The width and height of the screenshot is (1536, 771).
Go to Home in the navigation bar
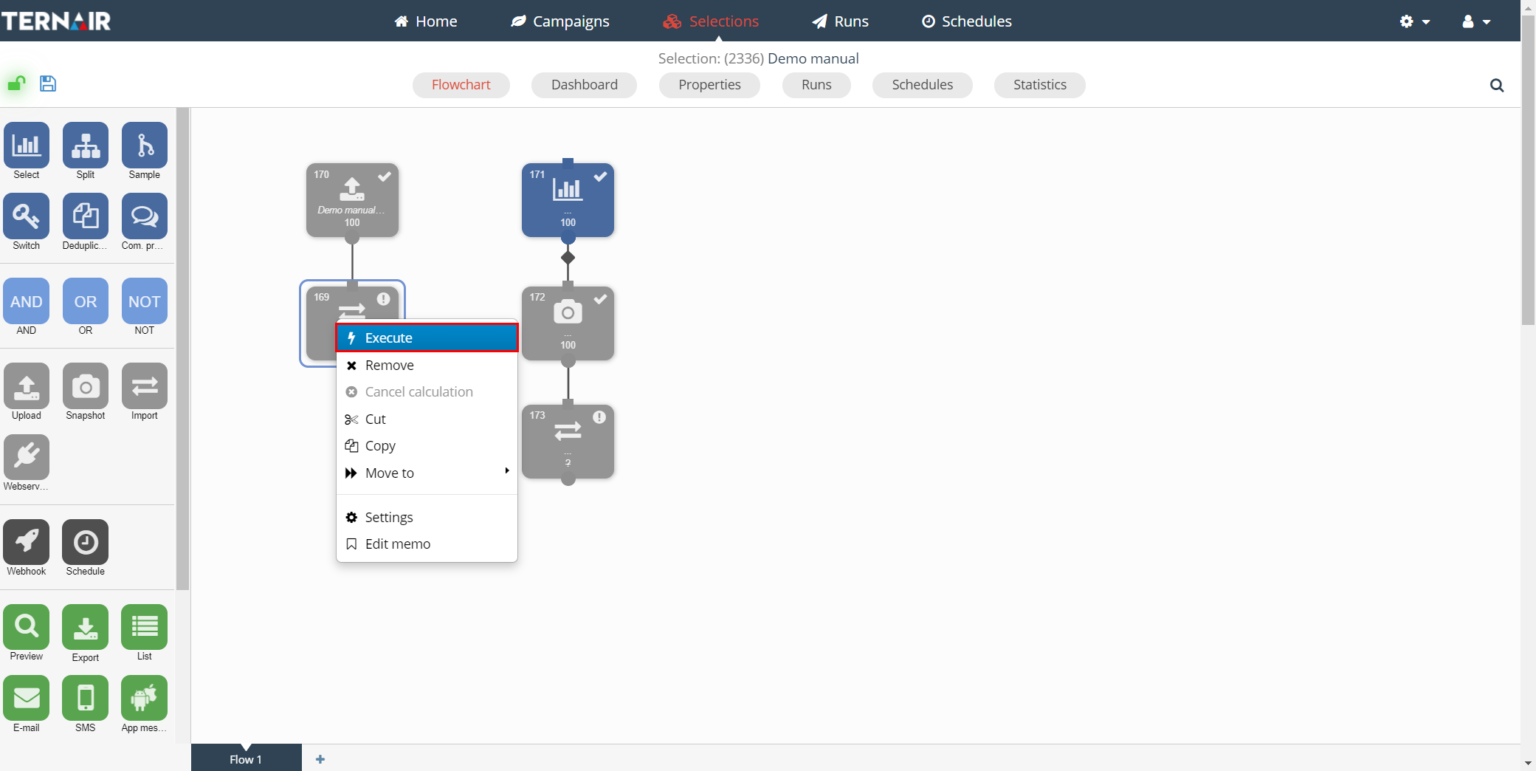point(426,21)
